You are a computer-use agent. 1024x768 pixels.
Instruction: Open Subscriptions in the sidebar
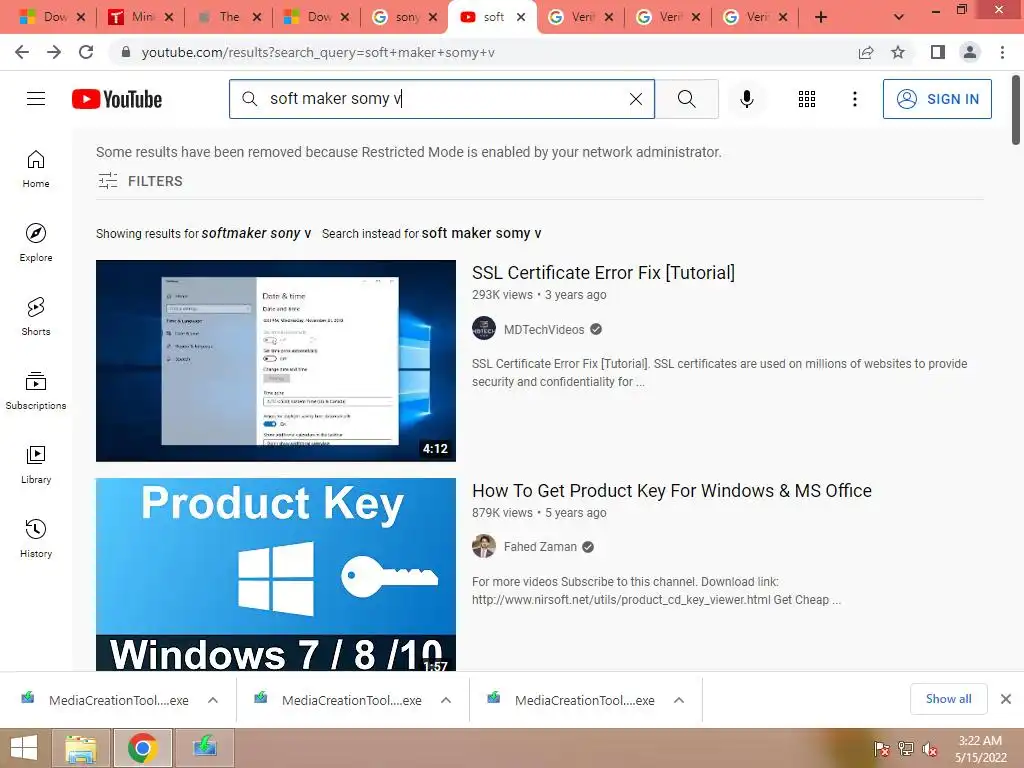(36, 391)
